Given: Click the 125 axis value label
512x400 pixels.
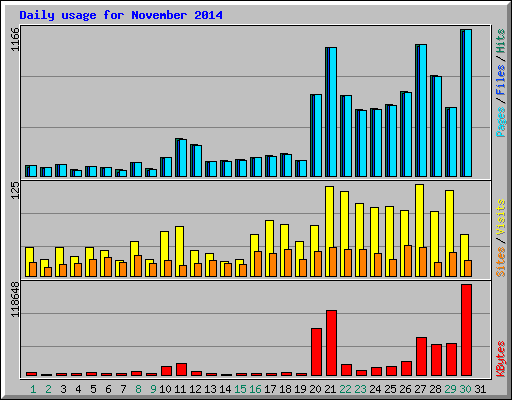Looking at the screenshot, I should 15,191.
